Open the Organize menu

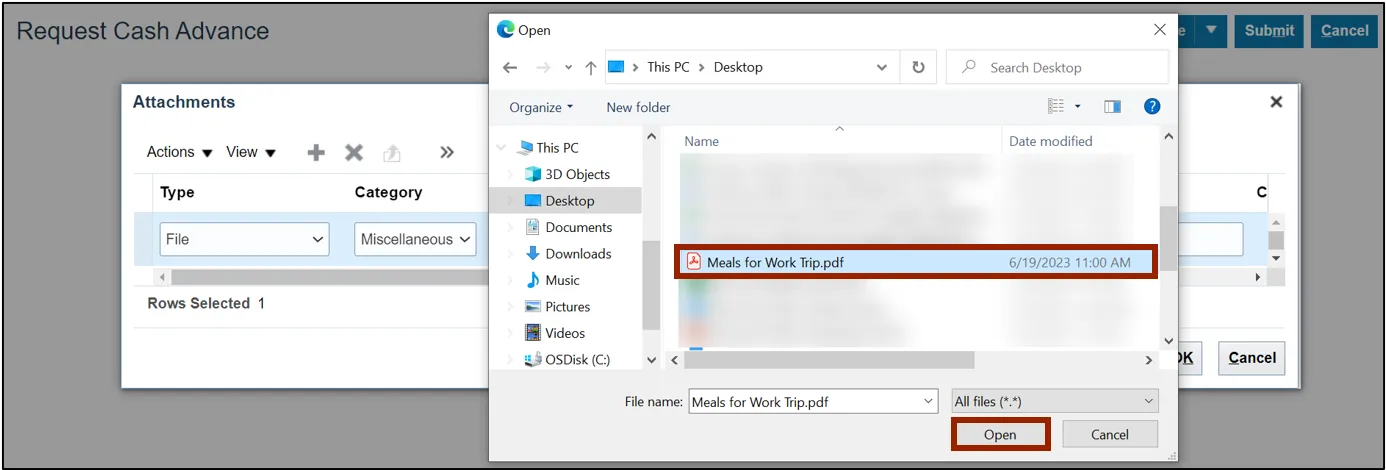coord(541,107)
